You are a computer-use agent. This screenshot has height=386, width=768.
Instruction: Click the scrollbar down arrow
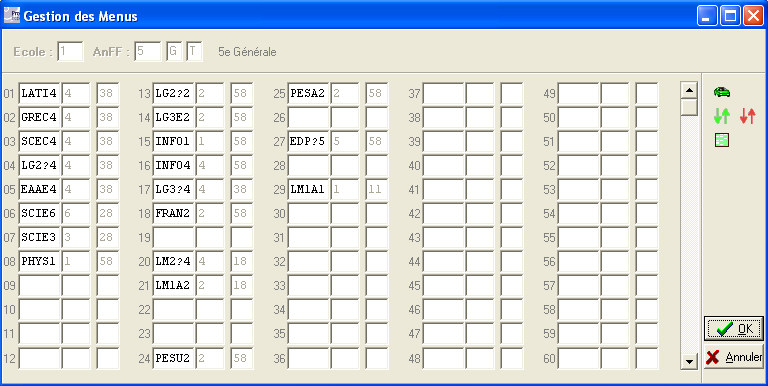click(x=690, y=362)
